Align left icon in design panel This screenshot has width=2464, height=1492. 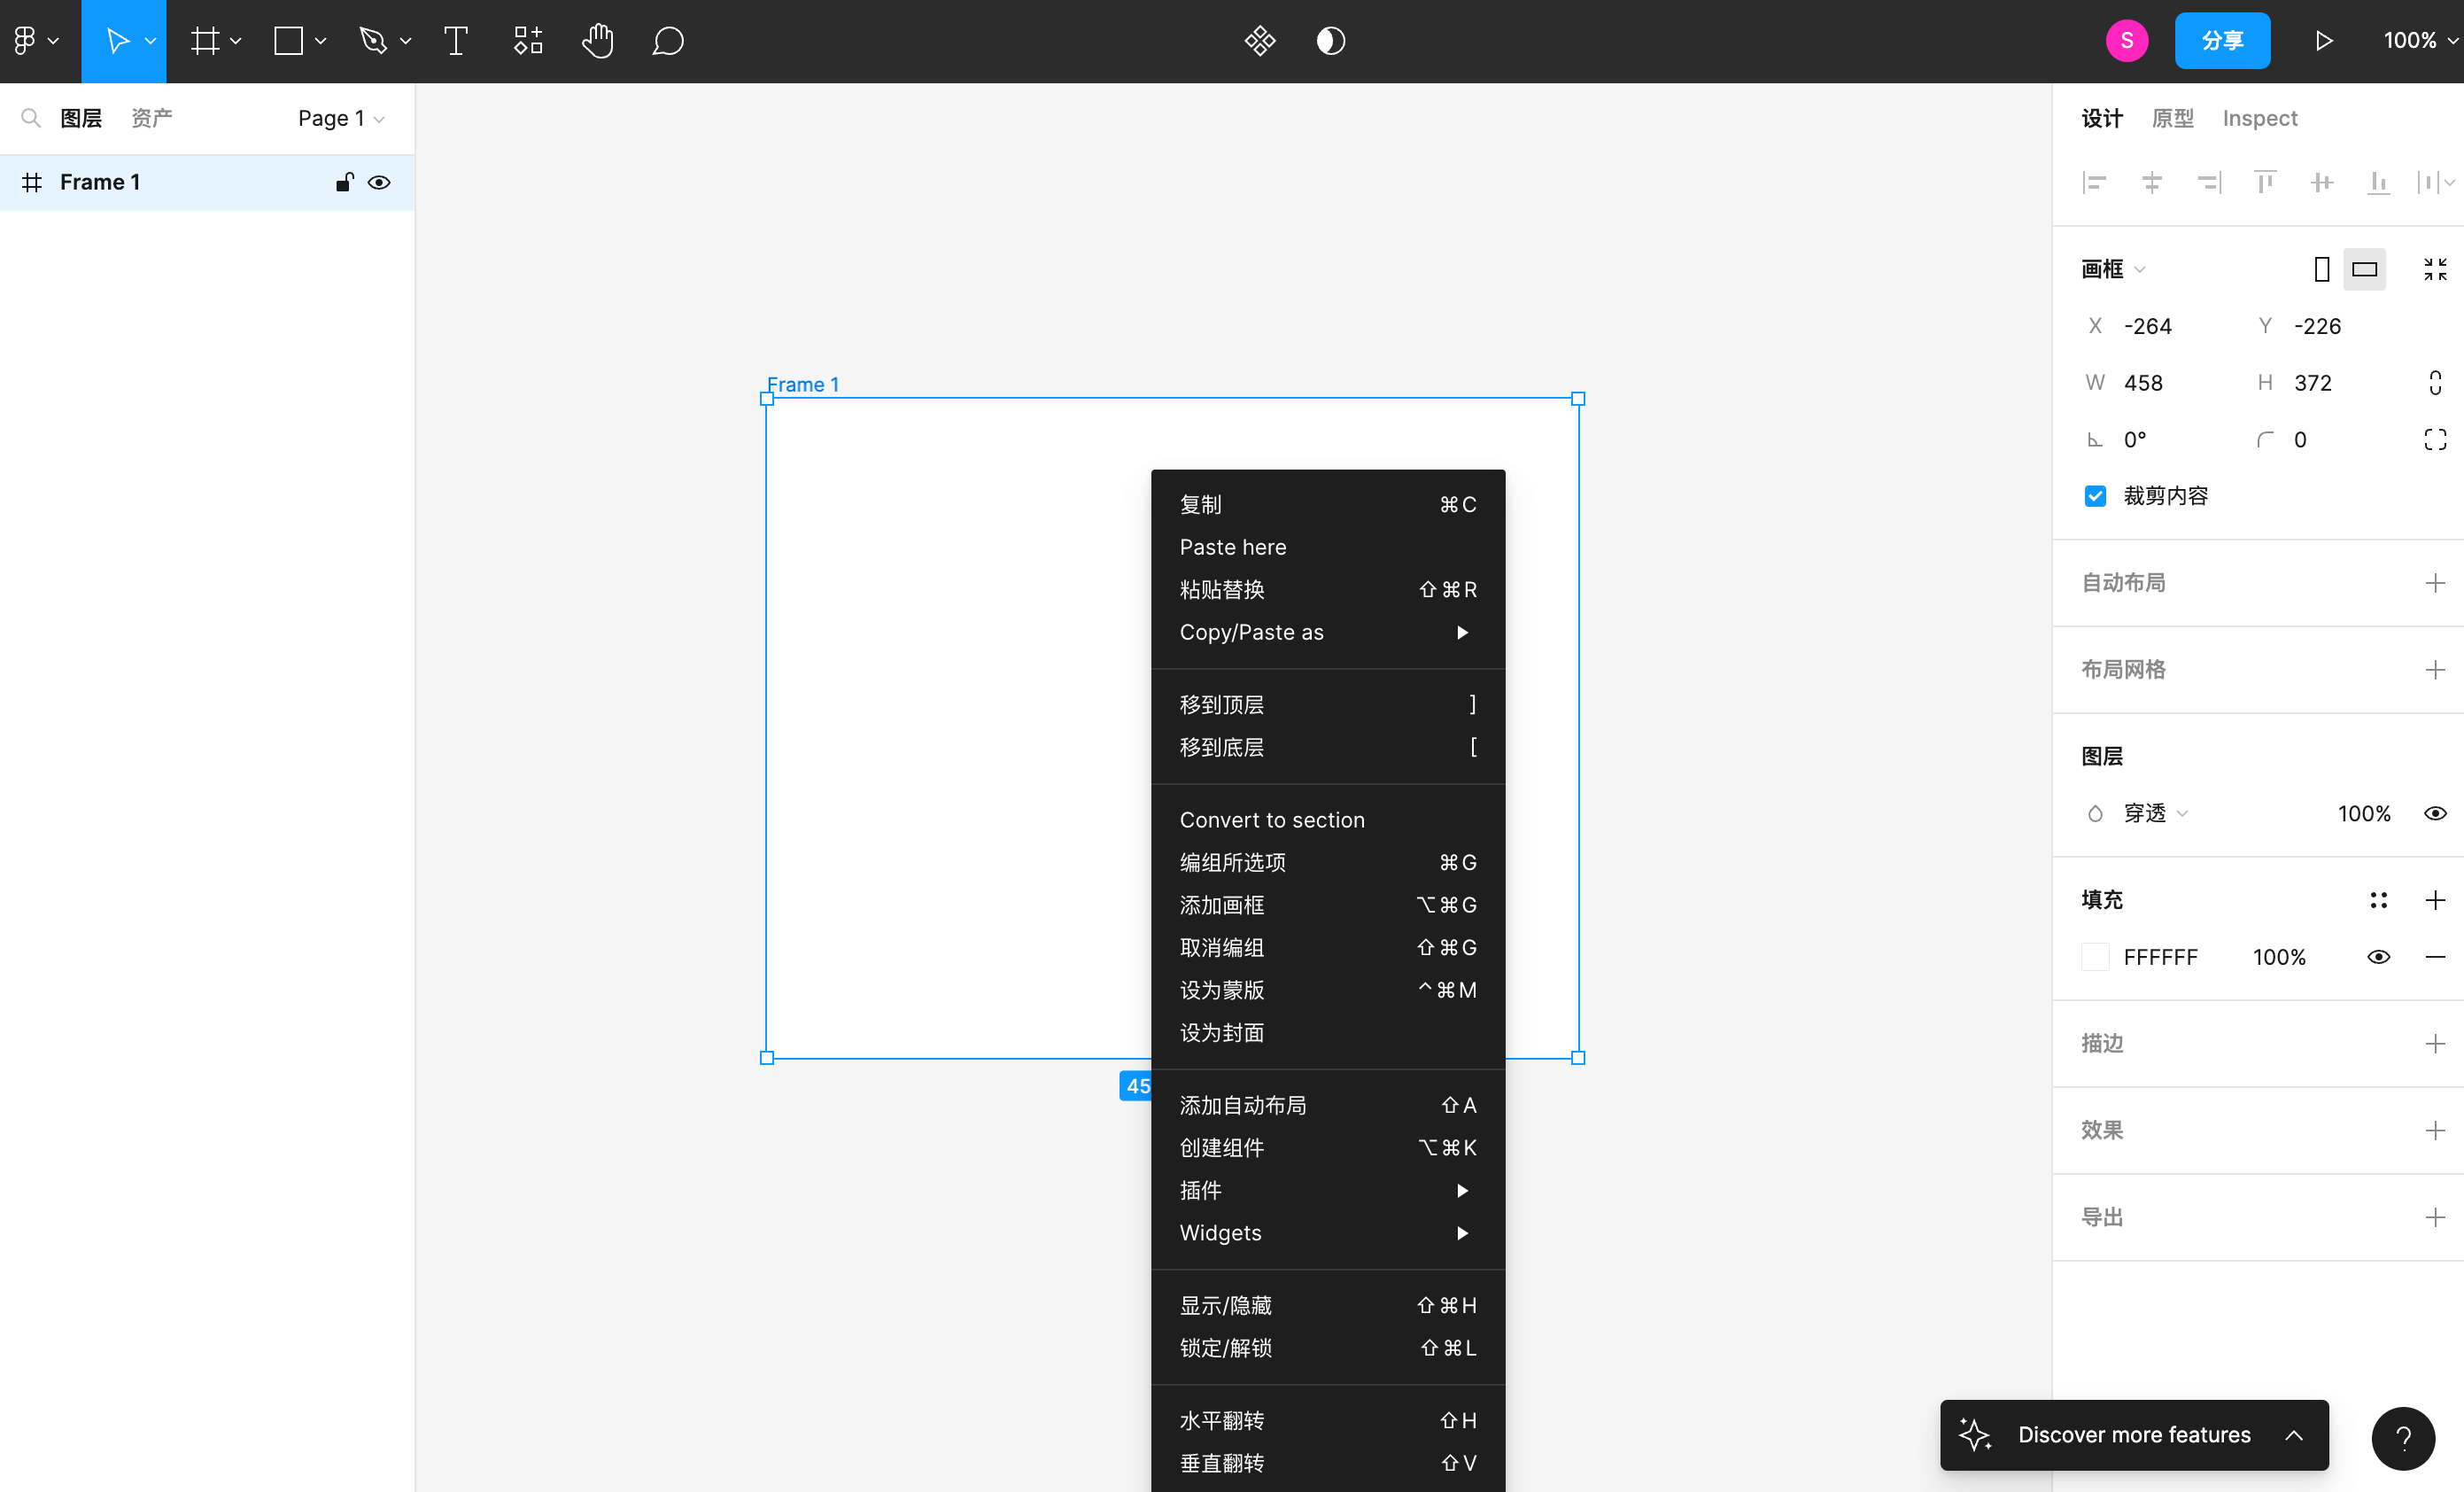tap(2094, 182)
